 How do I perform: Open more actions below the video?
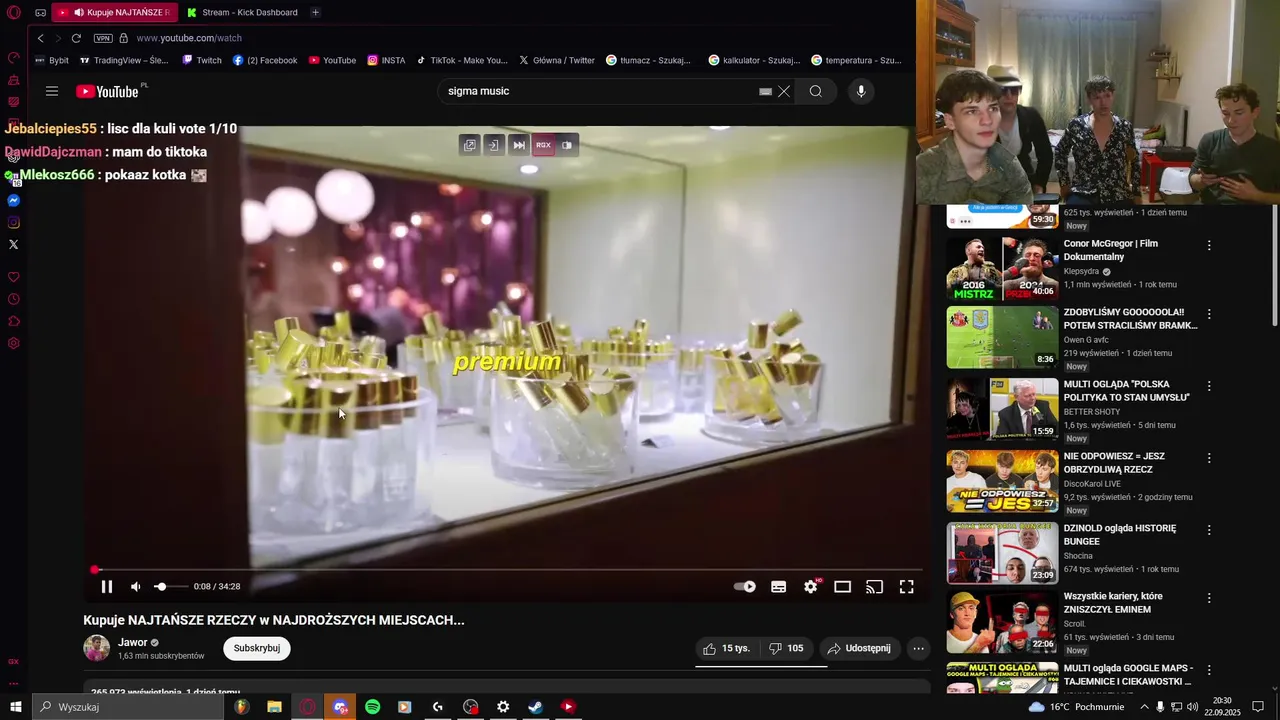pyautogui.click(x=918, y=648)
